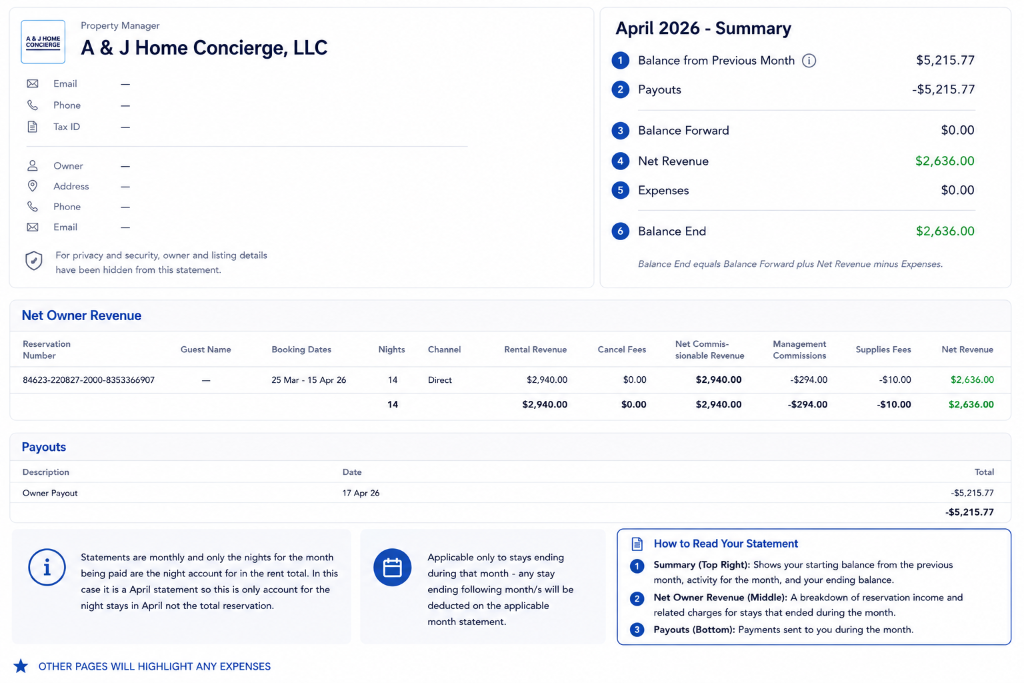Select the Tax ID document icon
Image resolution: width=1024 pixels, height=683 pixels.
click(x=32, y=127)
